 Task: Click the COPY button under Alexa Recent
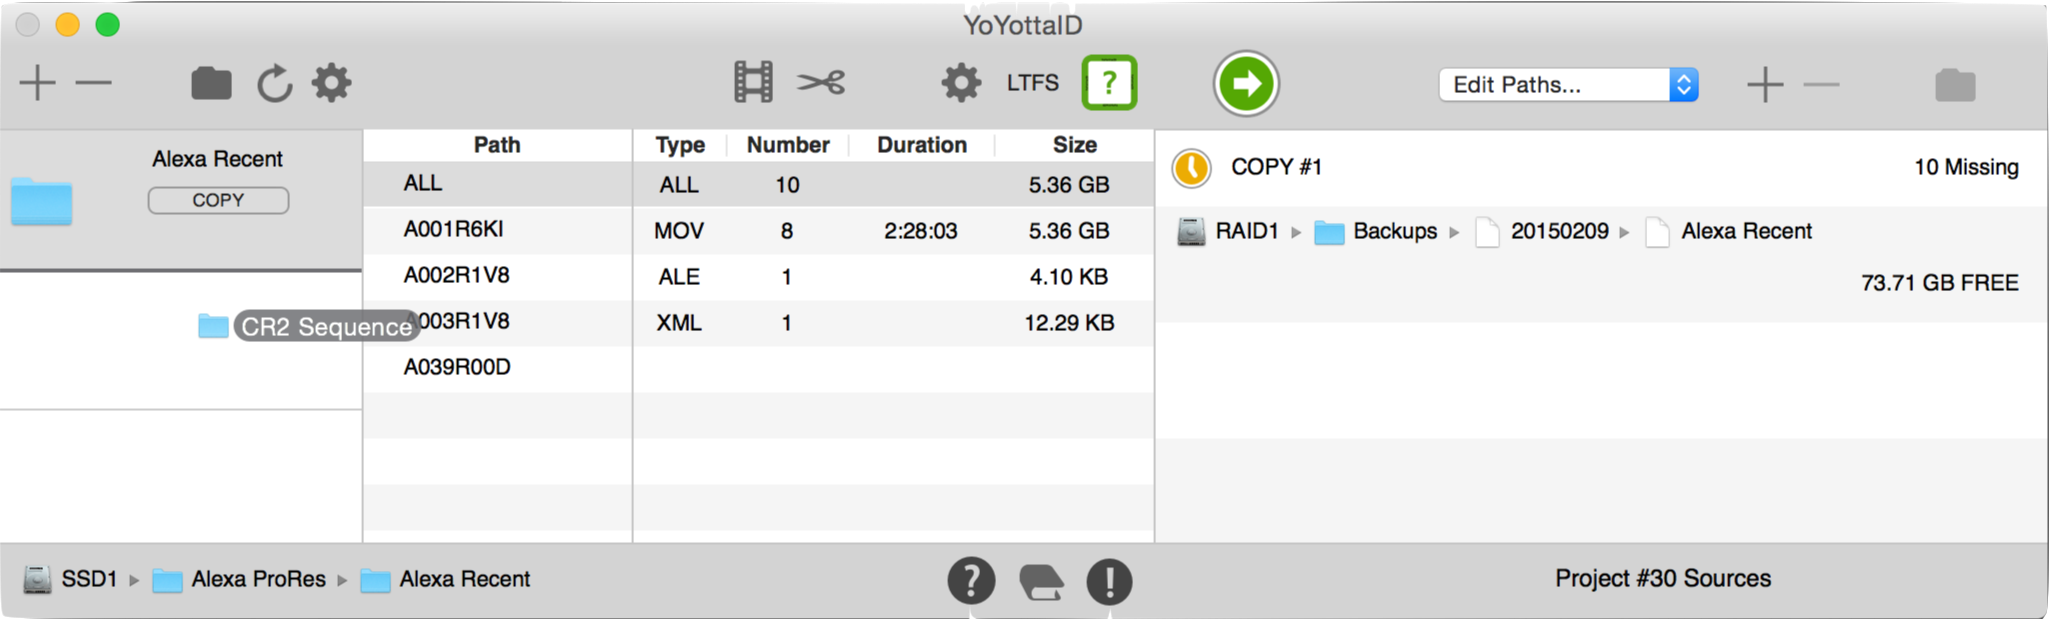click(x=218, y=200)
